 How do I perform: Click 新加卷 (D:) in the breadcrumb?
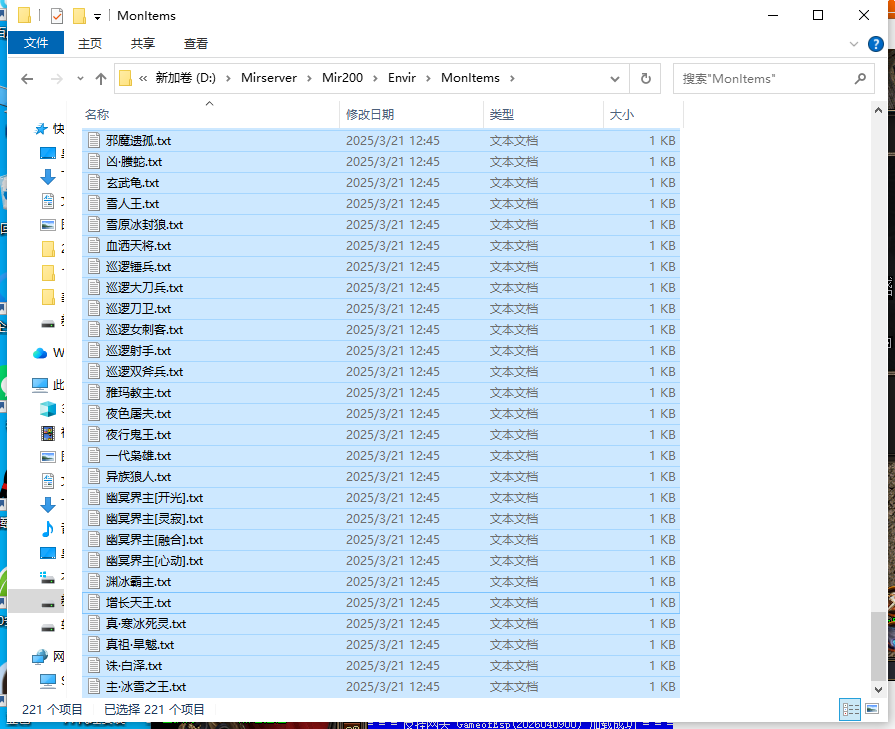186,78
